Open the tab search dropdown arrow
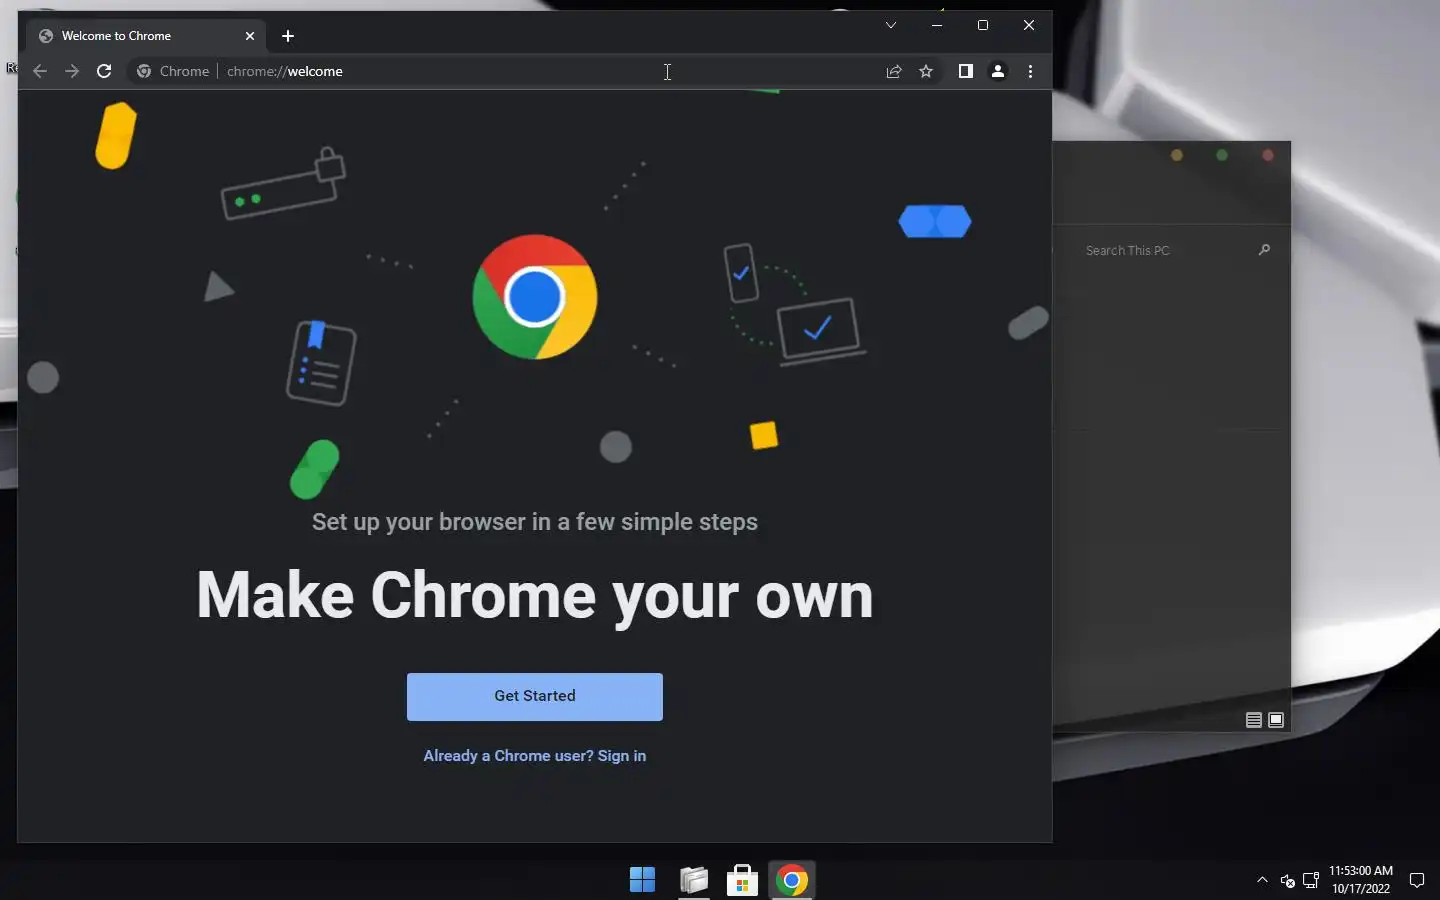This screenshot has height=900, width=1440. (891, 25)
